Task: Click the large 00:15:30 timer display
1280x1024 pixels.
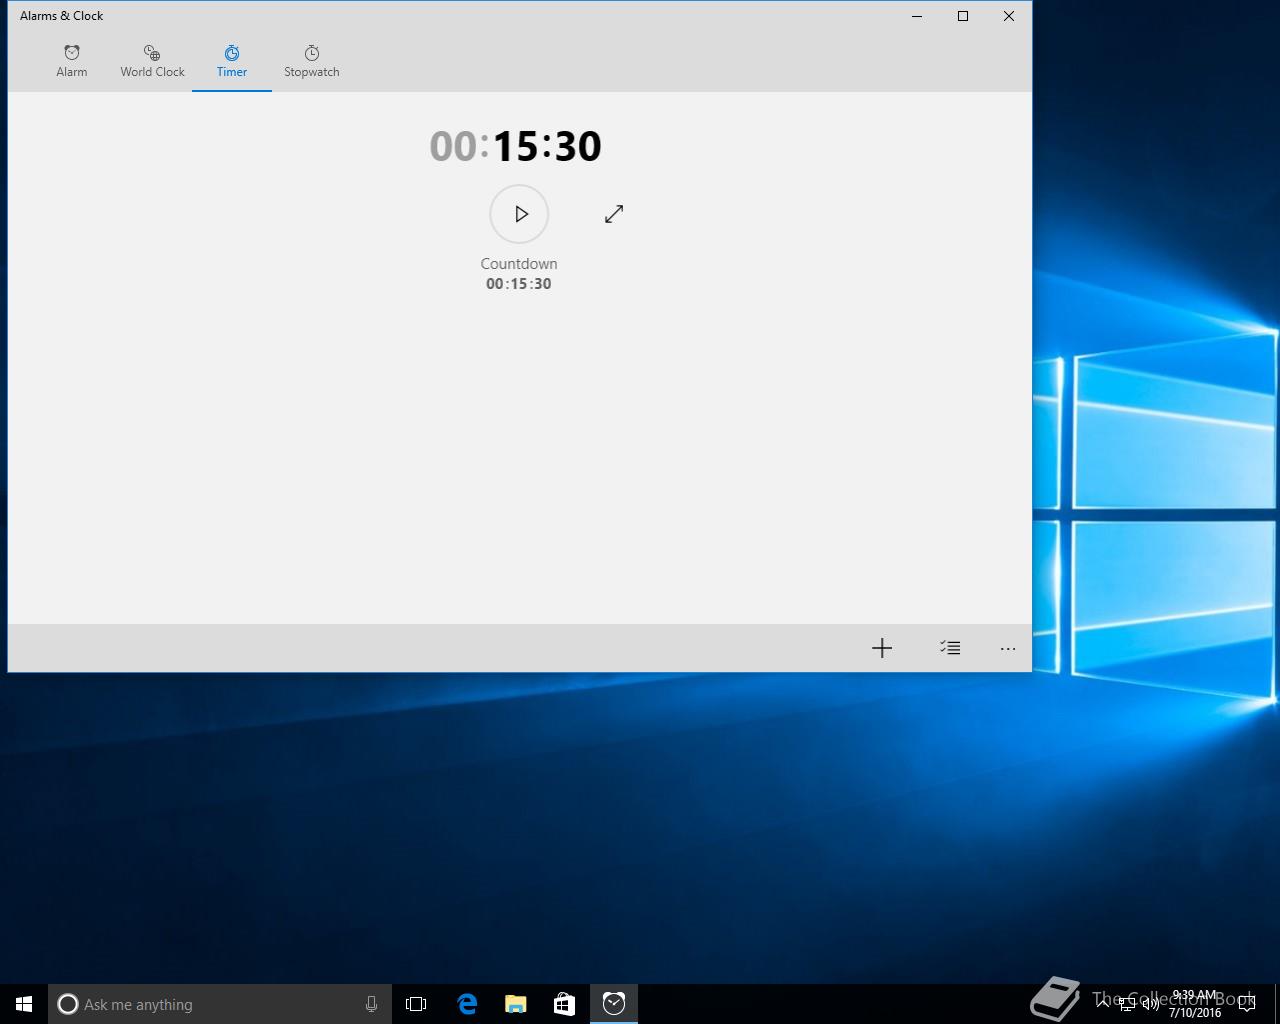Action: click(x=516, y=146)
